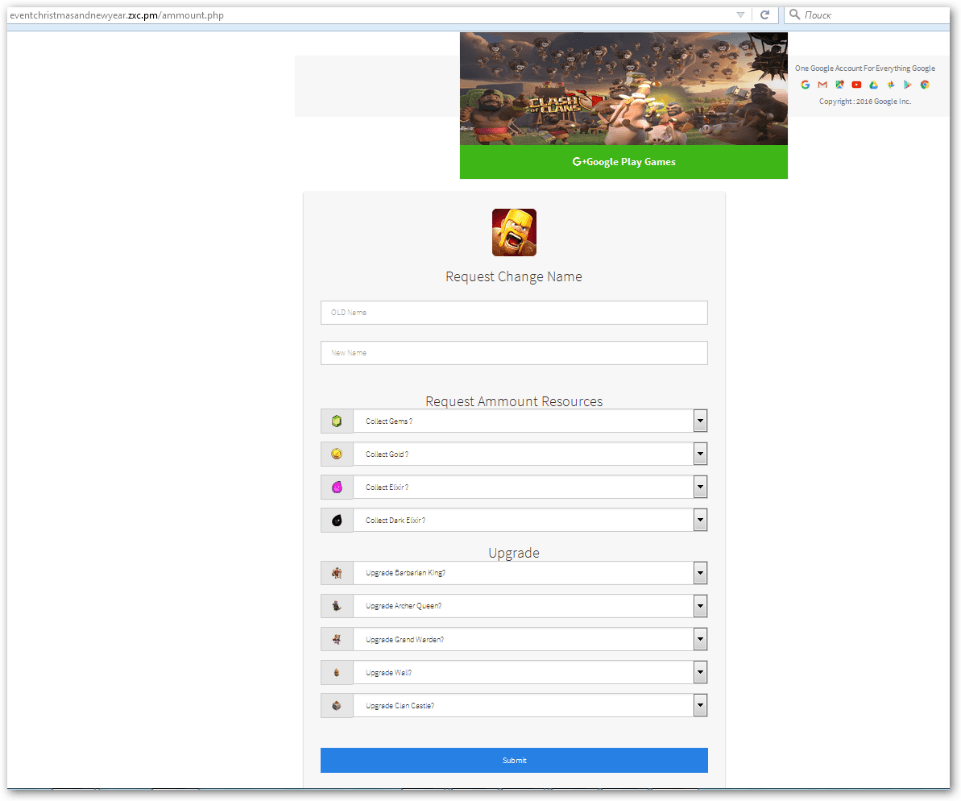Screen dimensions: 961x801
Task: Focus the OLD Name input field
Action: click(514, 313)
